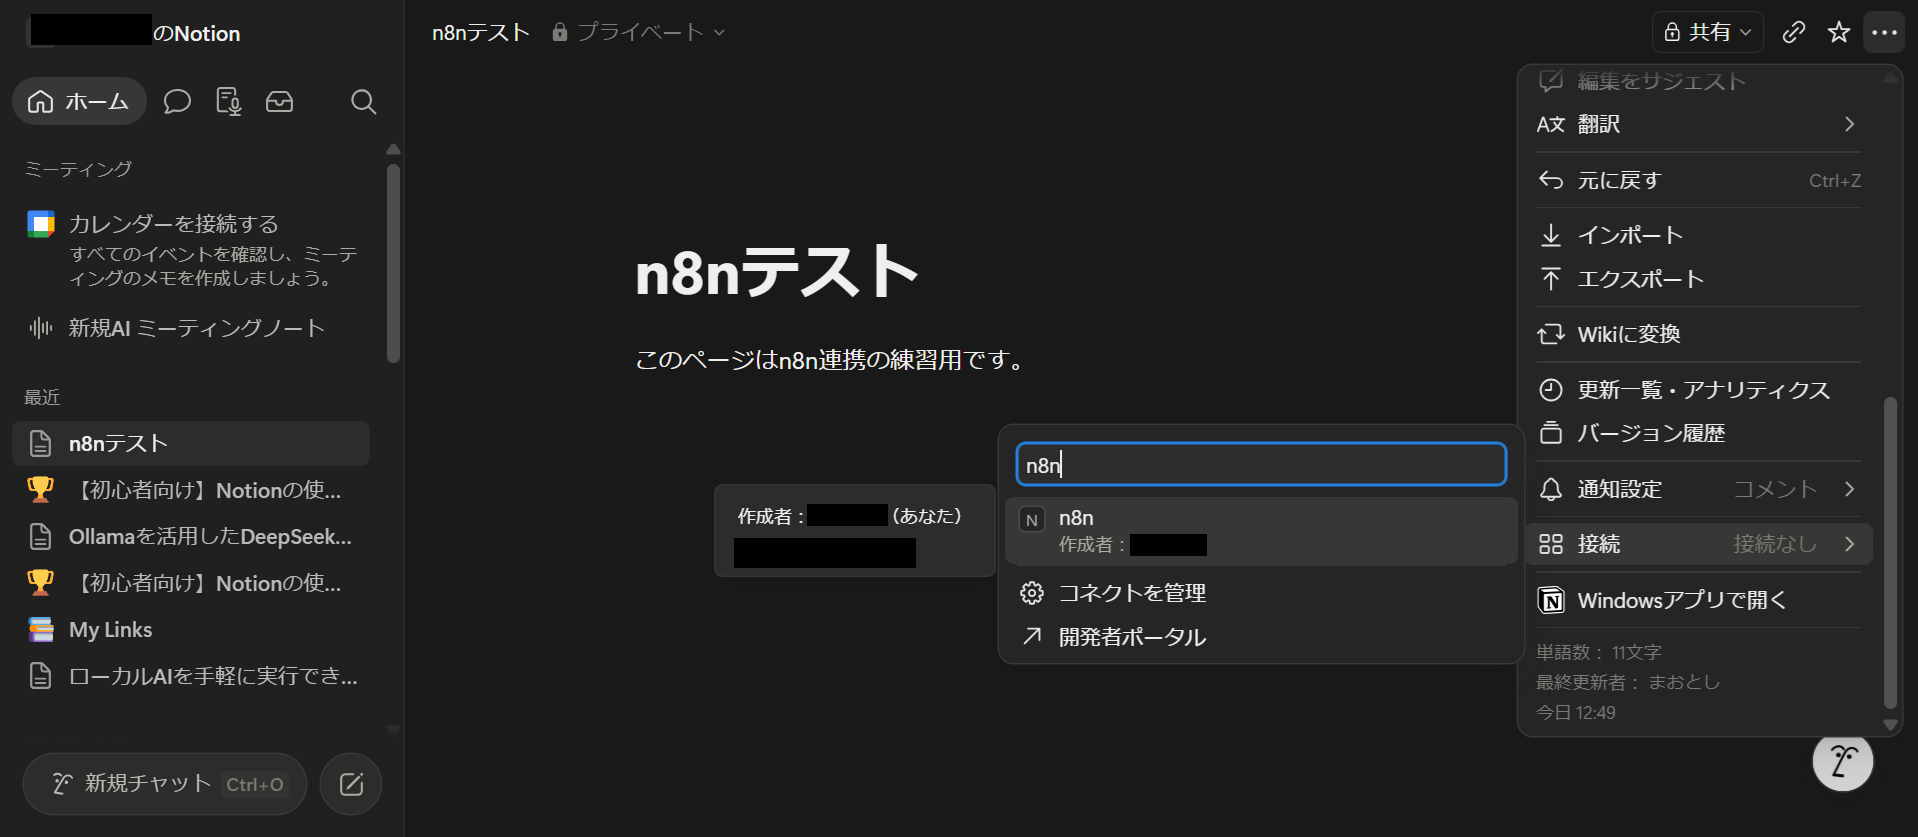The height and width of the screenshot is (837, 1918).
Task: Open Ollamaを活用したDeepSeek page
Action: click(x=191, y=537)
